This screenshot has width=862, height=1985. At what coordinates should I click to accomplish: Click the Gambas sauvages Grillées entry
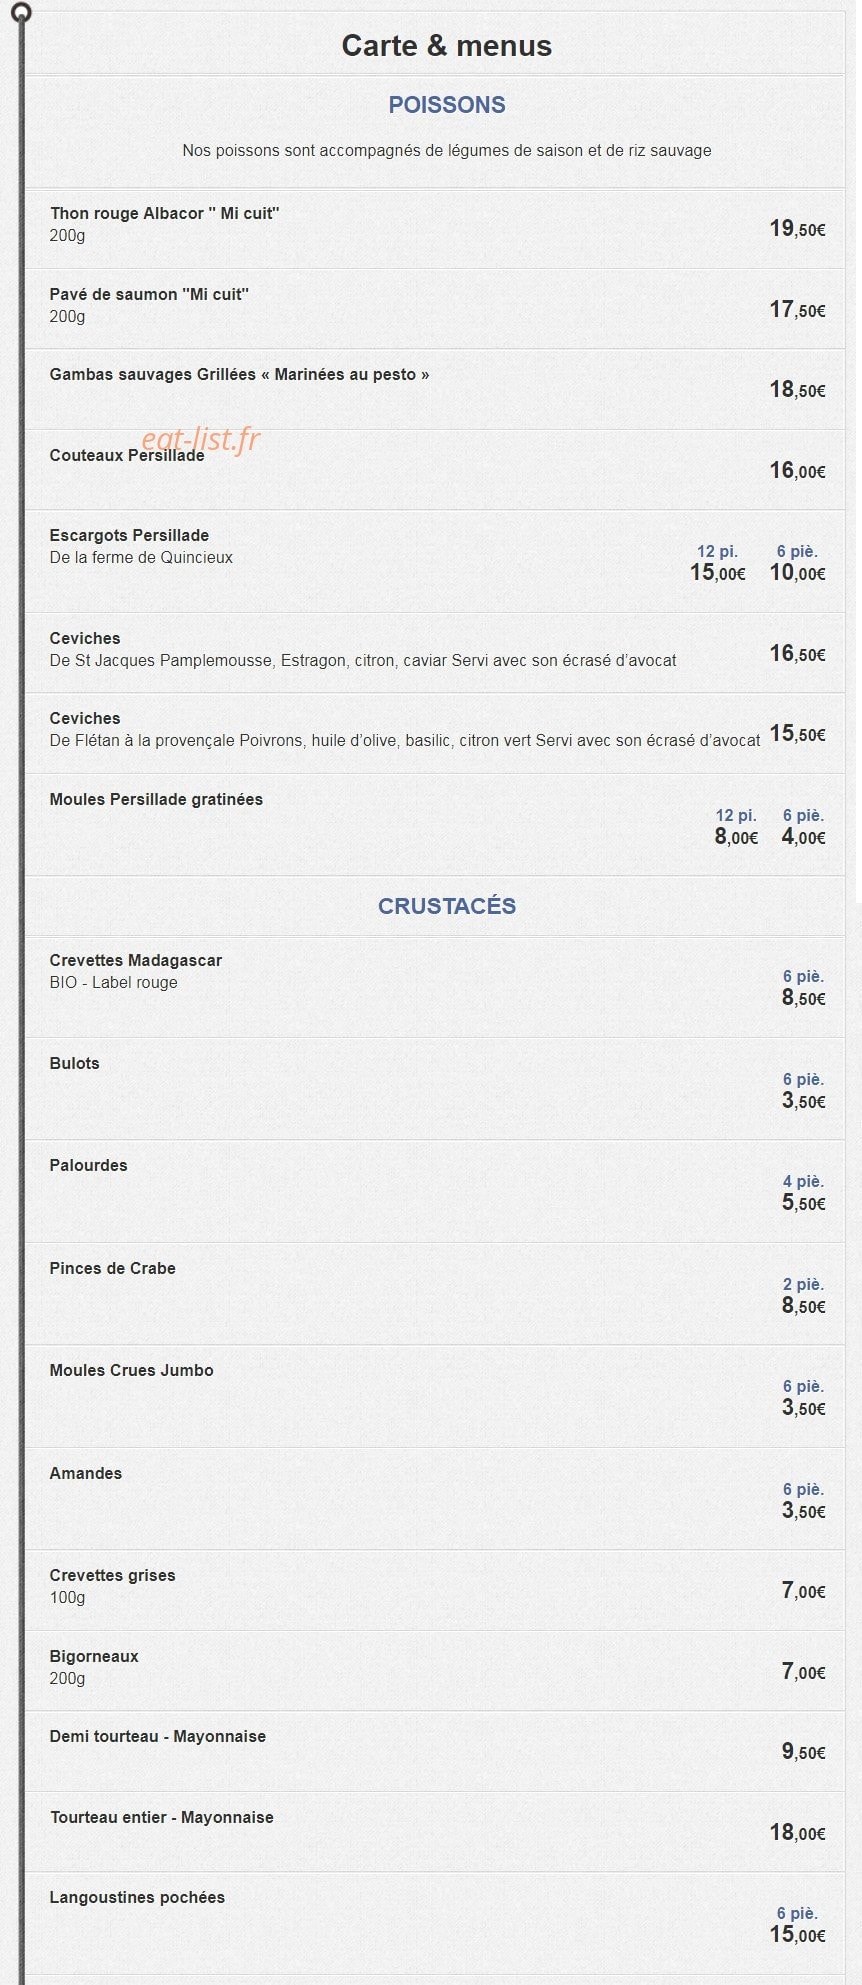click(240, 375)
